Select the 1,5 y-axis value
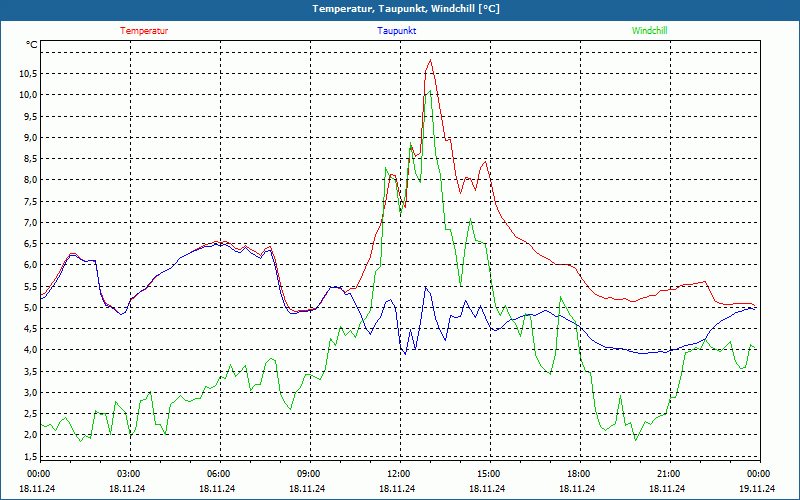 (29, 457)
